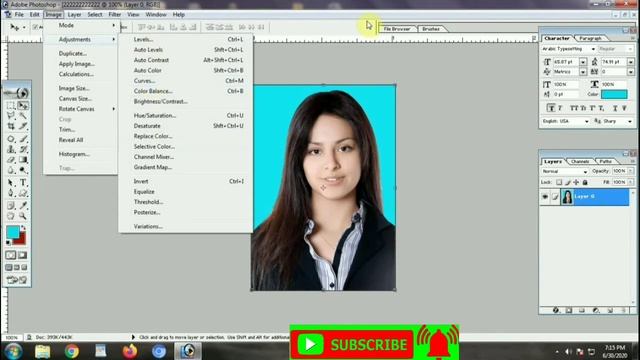Select the Healing Brush tool
The height and width of the screenshot is (360, 640).
(11, 139)
